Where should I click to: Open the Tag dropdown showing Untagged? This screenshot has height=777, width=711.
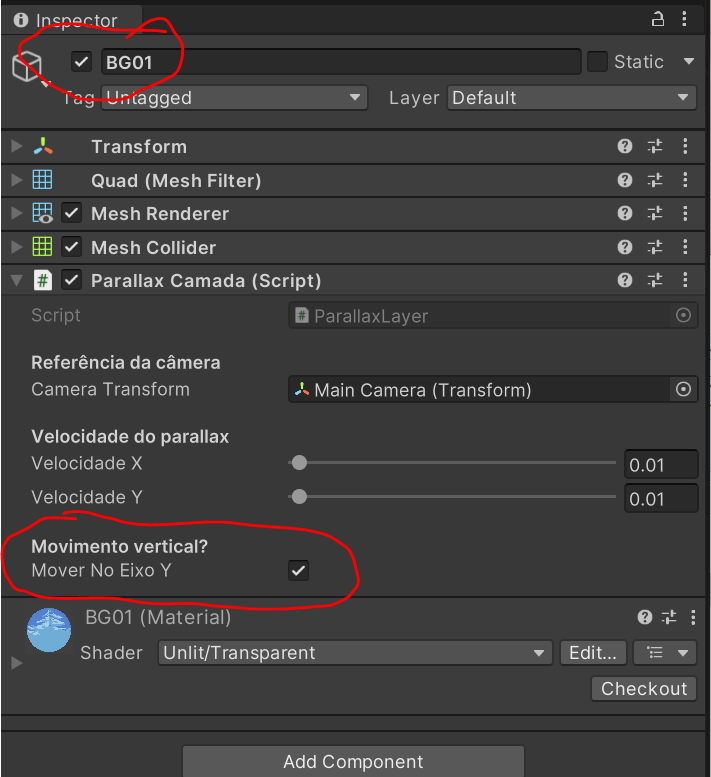(x=235, y=98)
